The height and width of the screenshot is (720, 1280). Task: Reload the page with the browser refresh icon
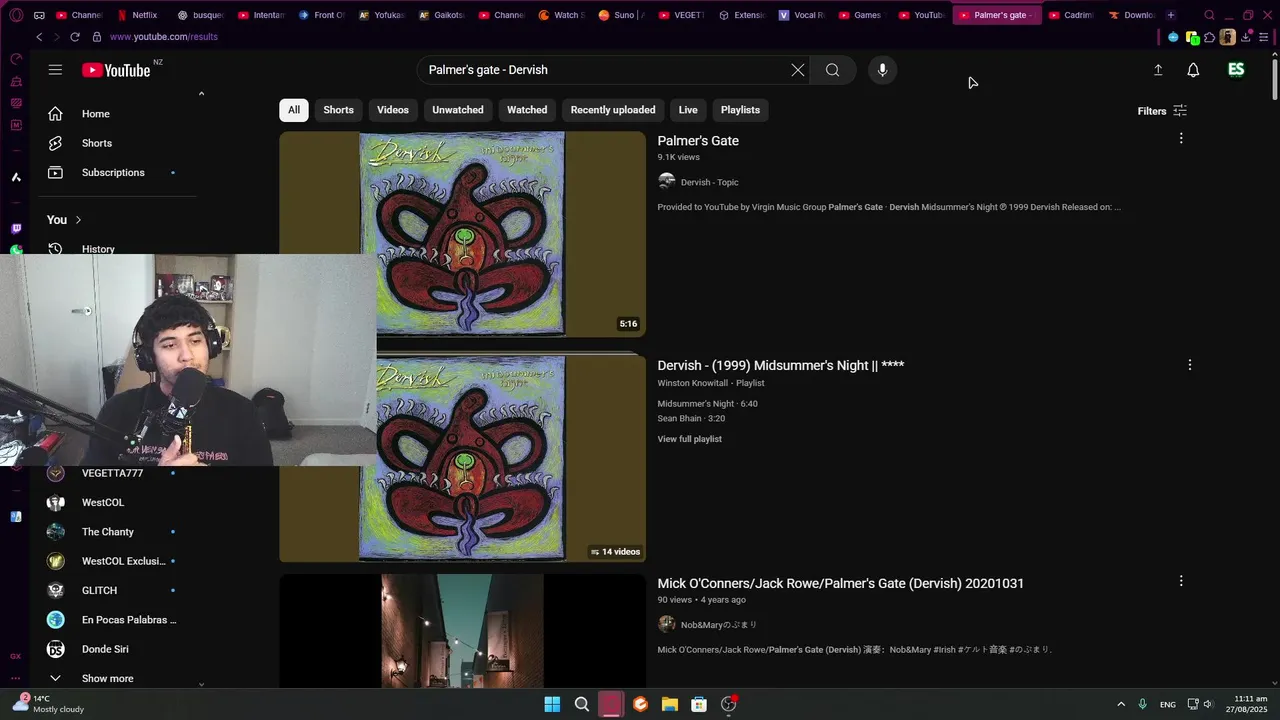(75, 37)
